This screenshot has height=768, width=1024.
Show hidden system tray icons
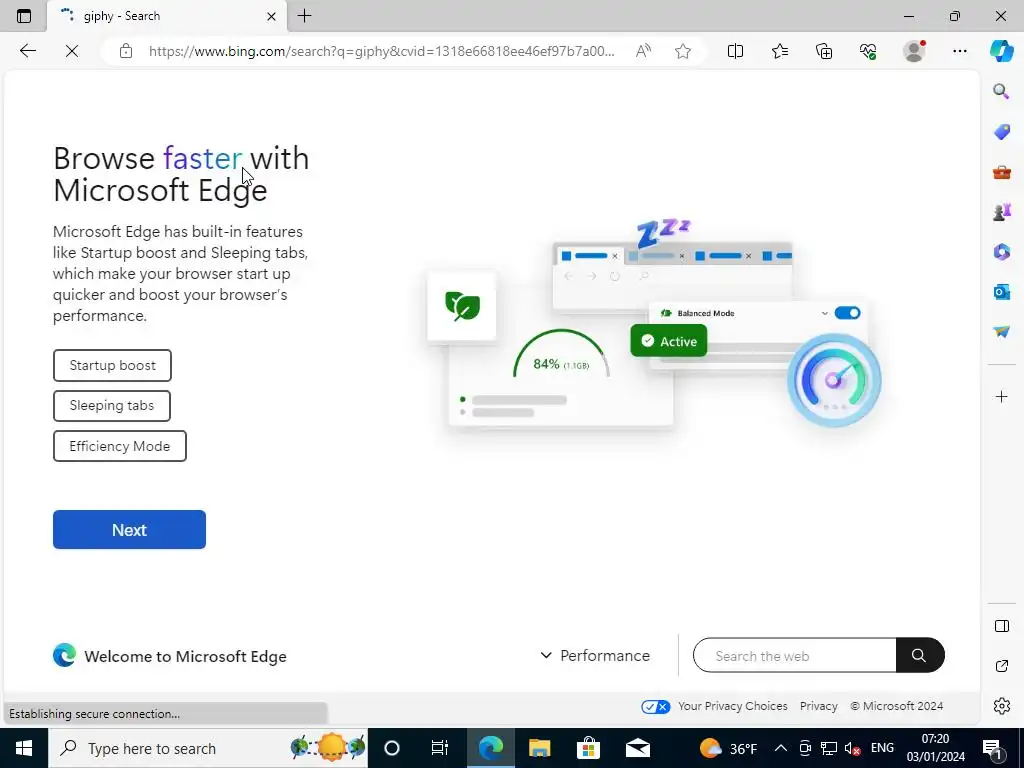point(780,748)
